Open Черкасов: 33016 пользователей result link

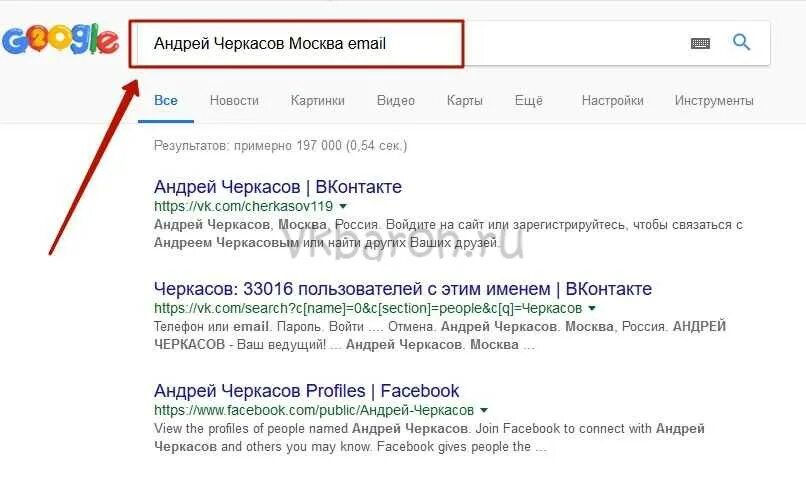coord(402,289)
